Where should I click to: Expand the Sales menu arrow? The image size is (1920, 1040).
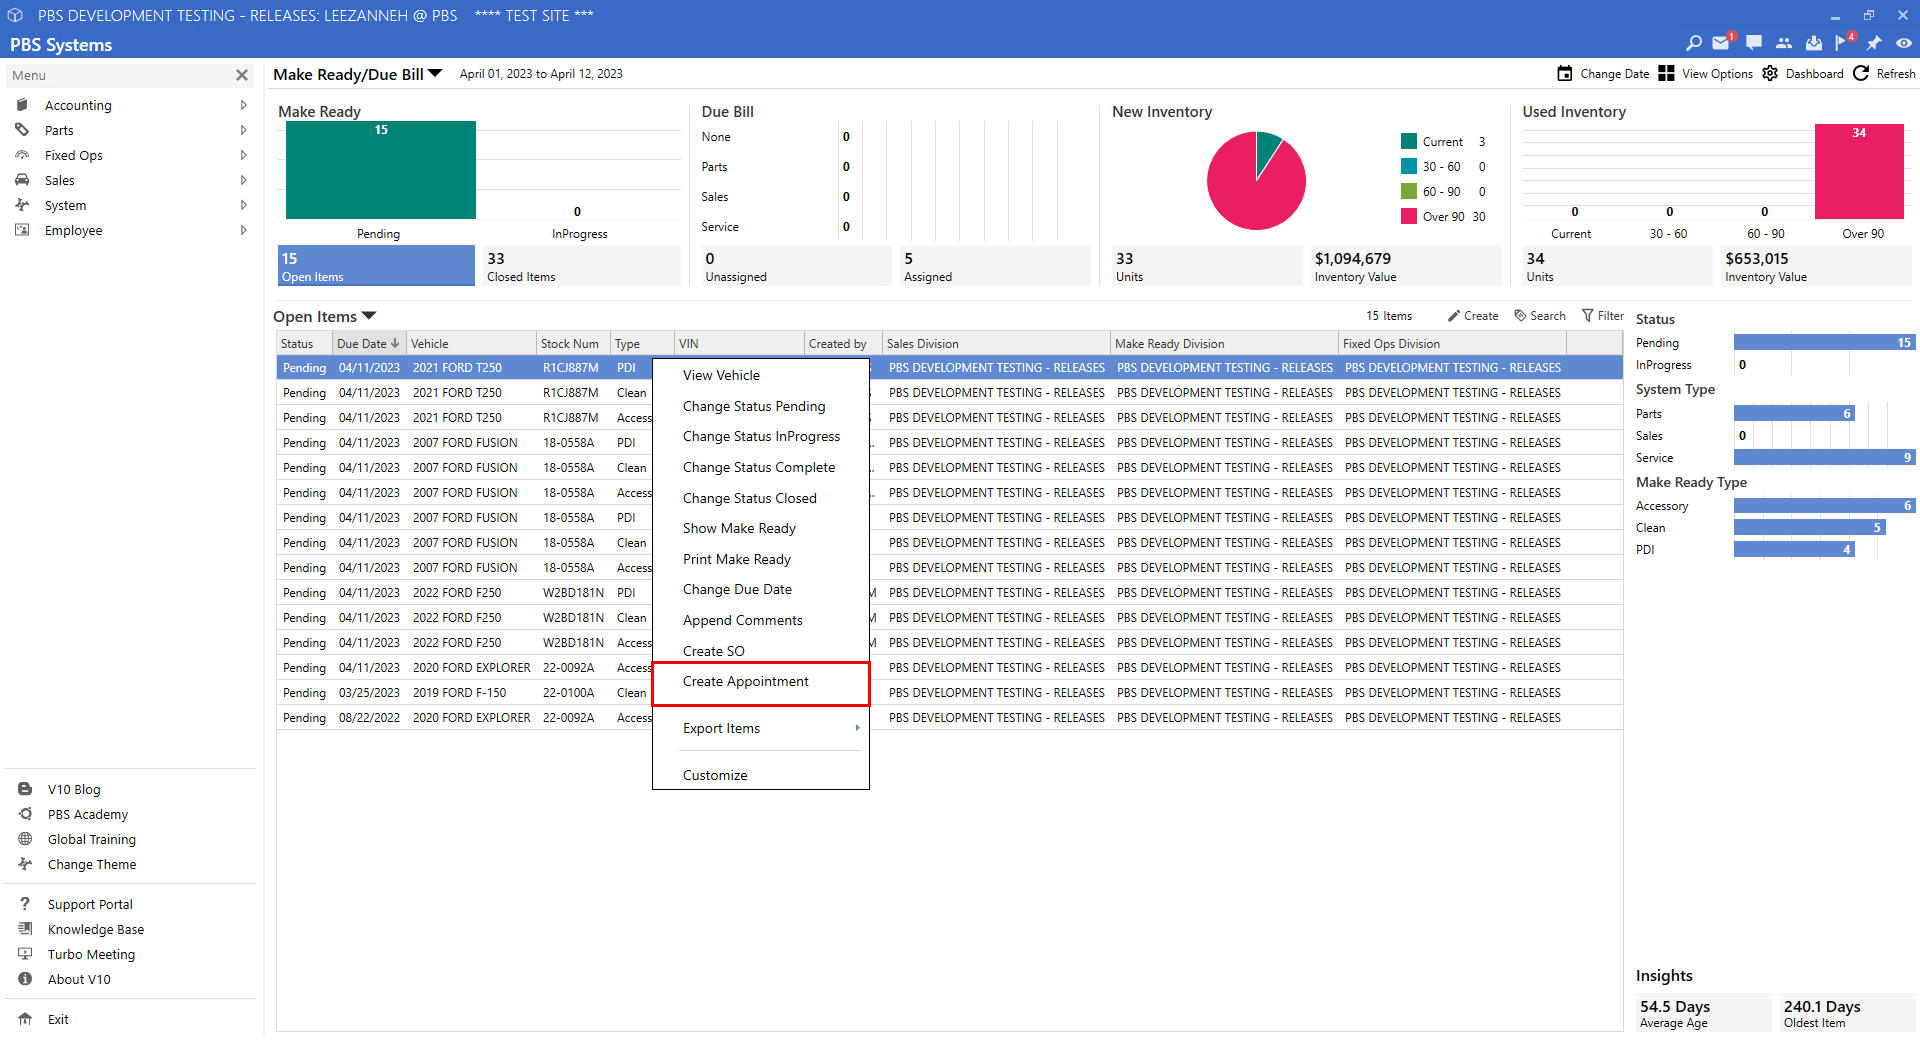coord(243,180)
